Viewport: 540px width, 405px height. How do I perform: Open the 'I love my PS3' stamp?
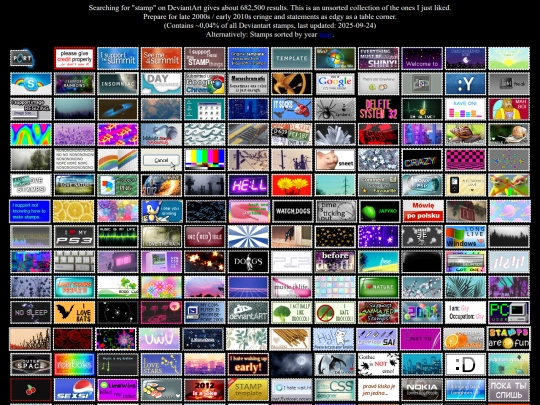[74, 237]
